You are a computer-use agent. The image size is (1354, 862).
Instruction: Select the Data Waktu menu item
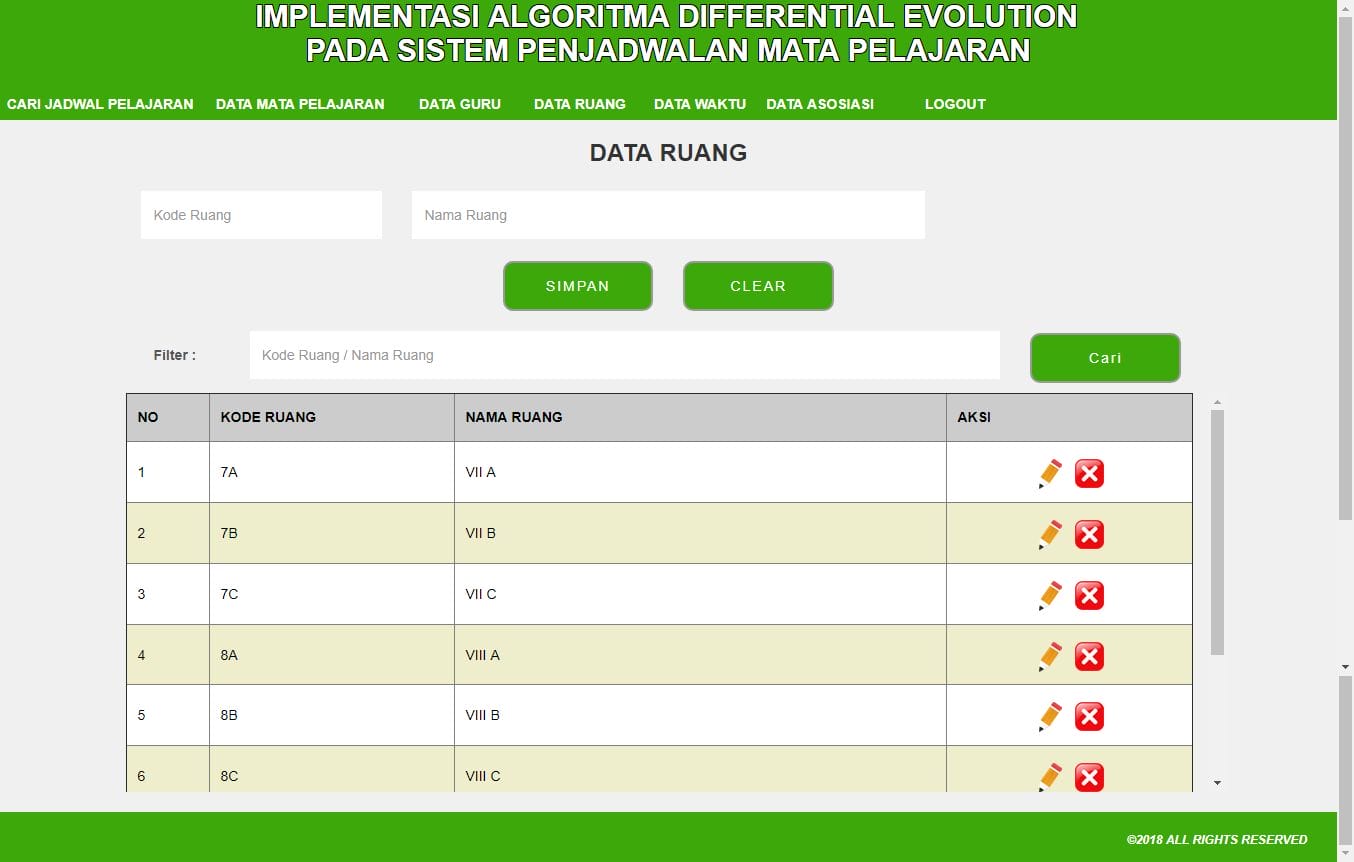pyautogui.click(x=700, y=104)
